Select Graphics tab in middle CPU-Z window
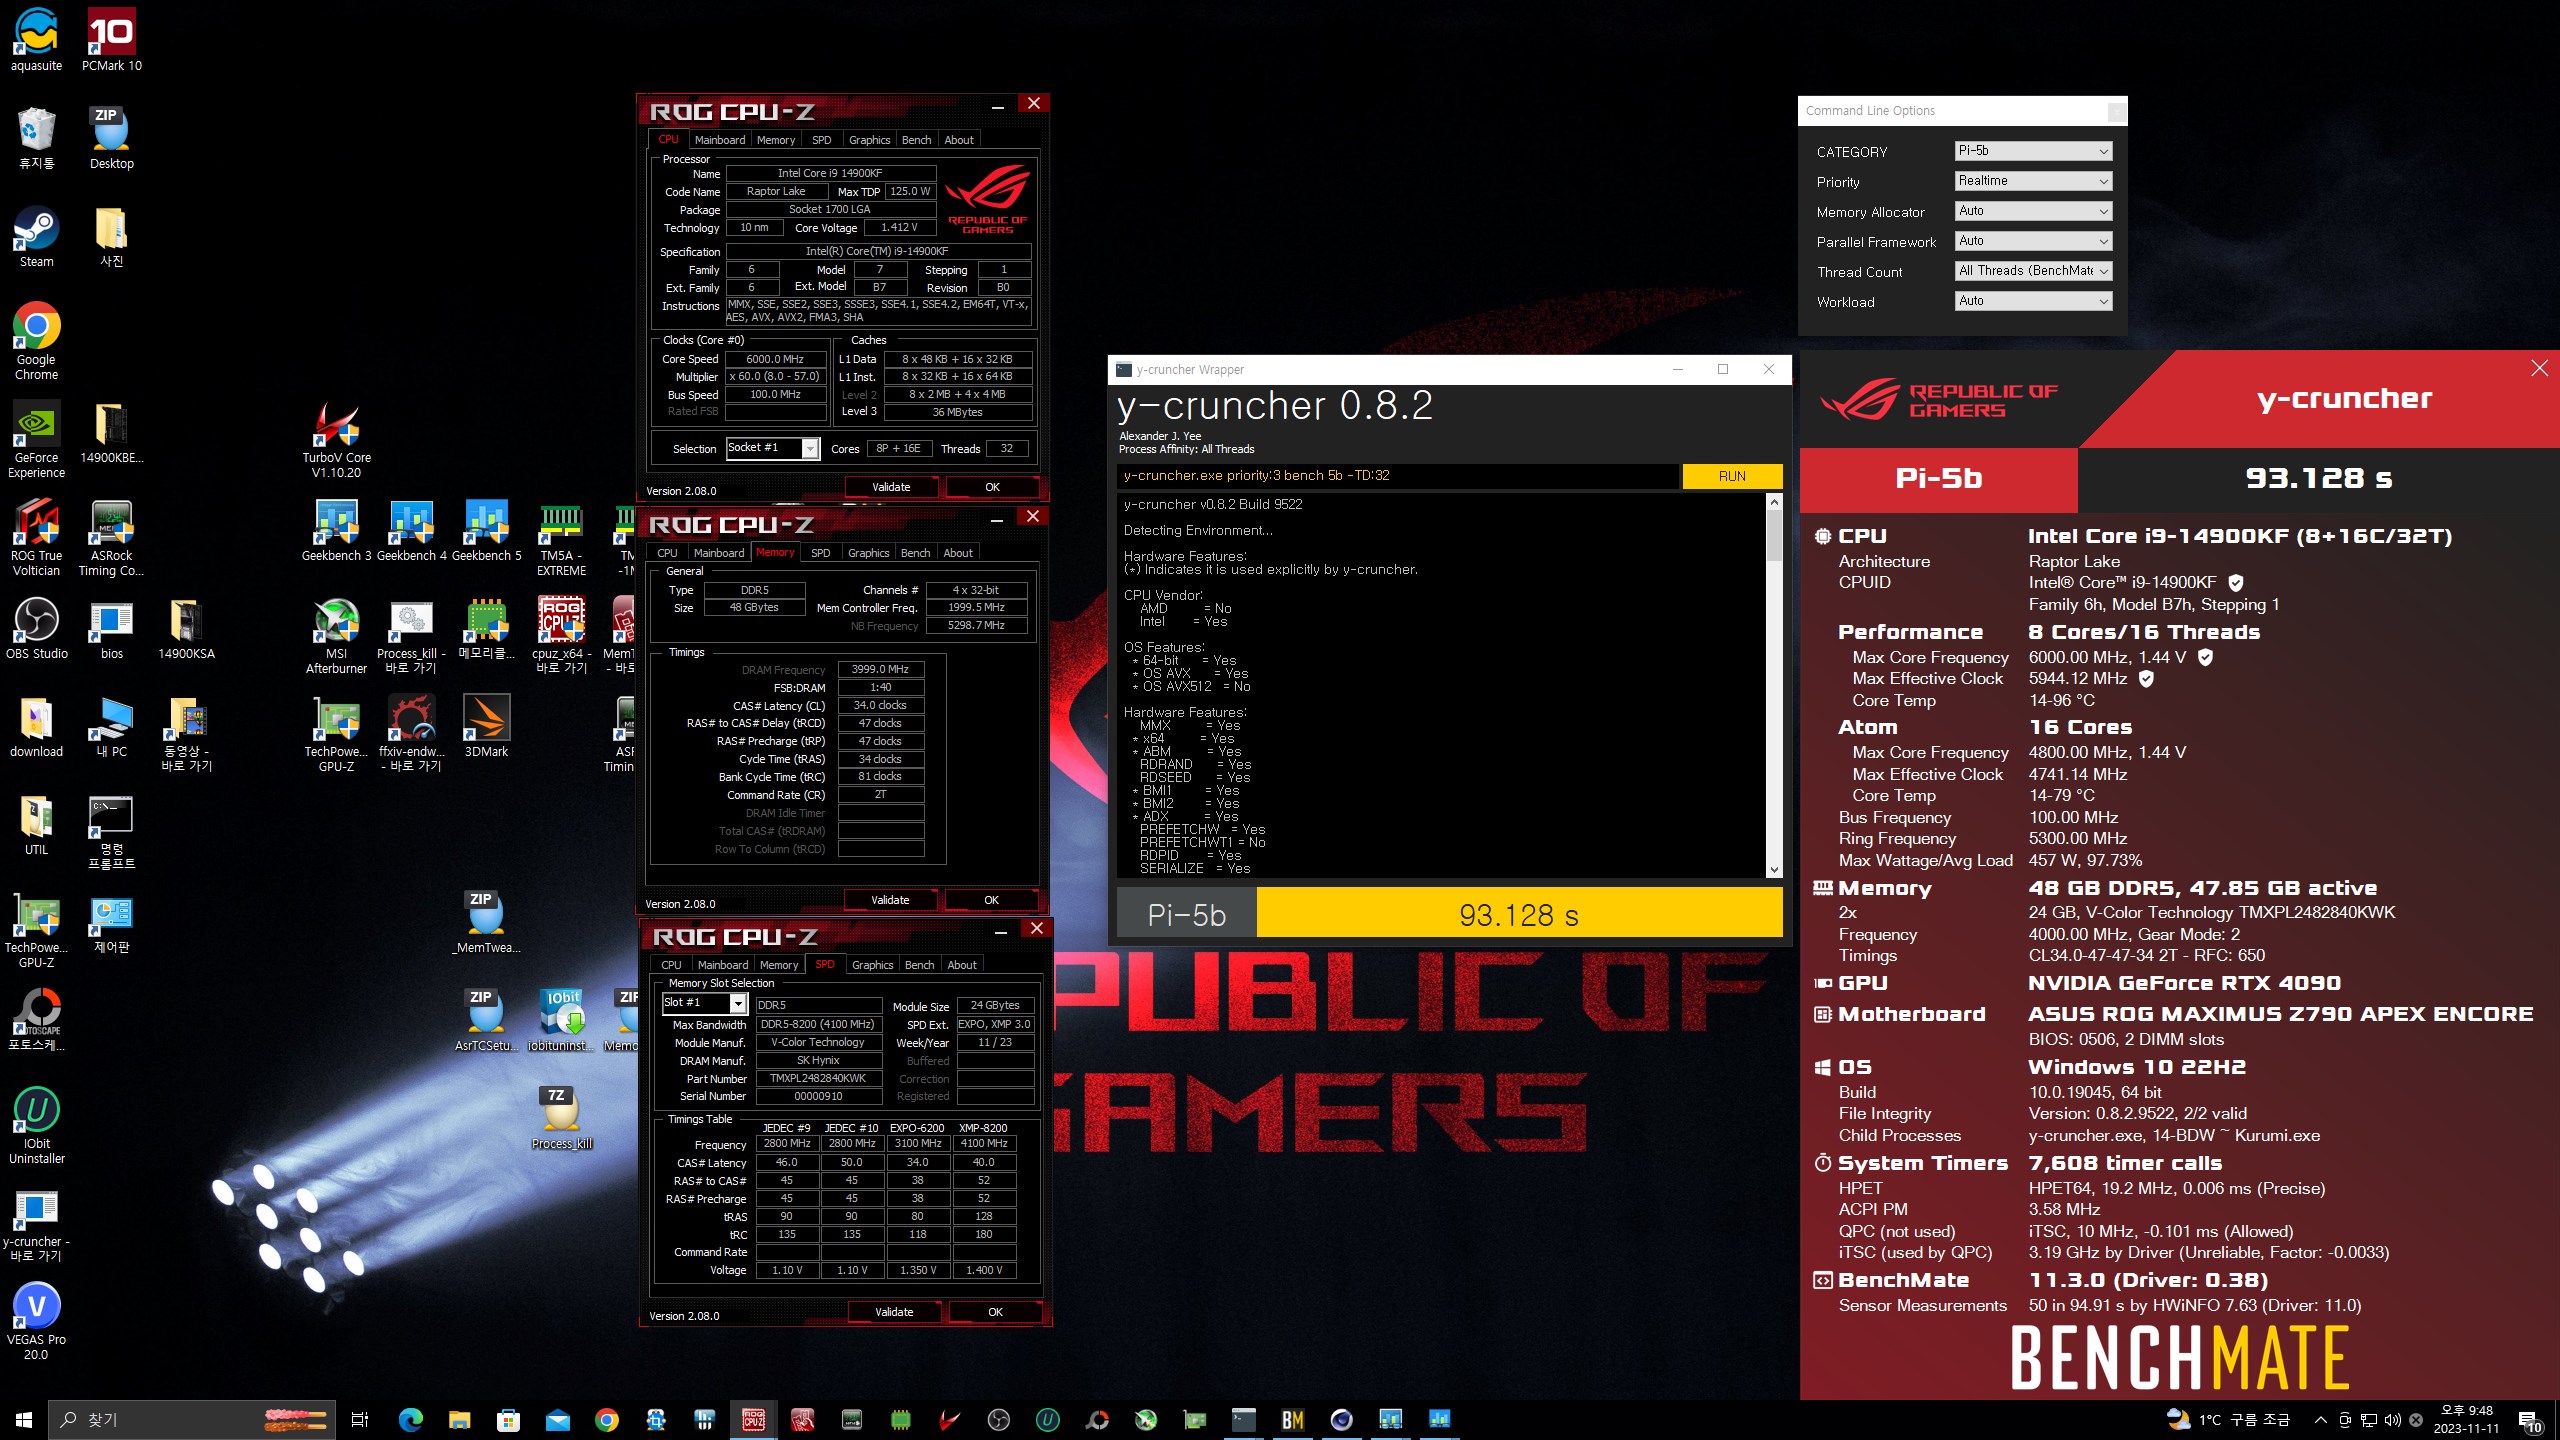 point(868,553)
